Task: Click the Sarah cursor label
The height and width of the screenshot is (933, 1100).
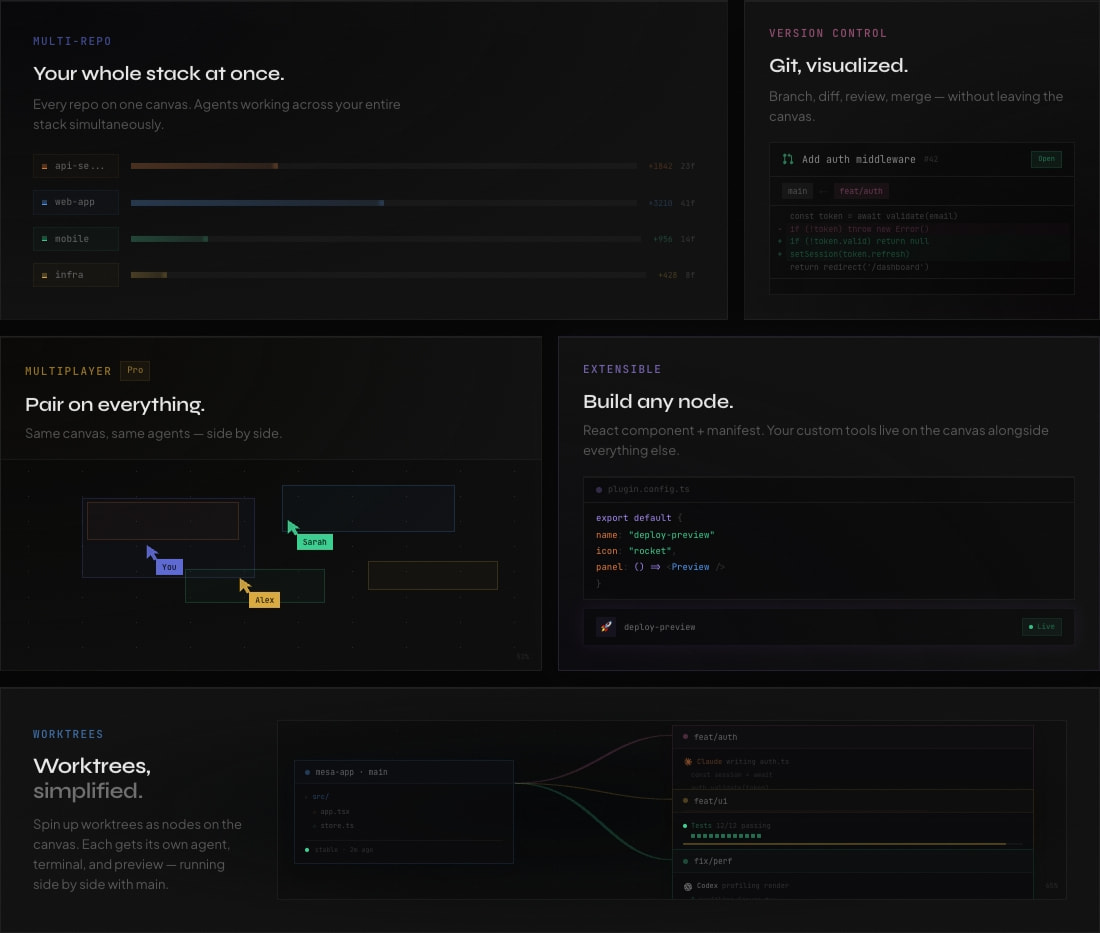Action: pos(314,542)
